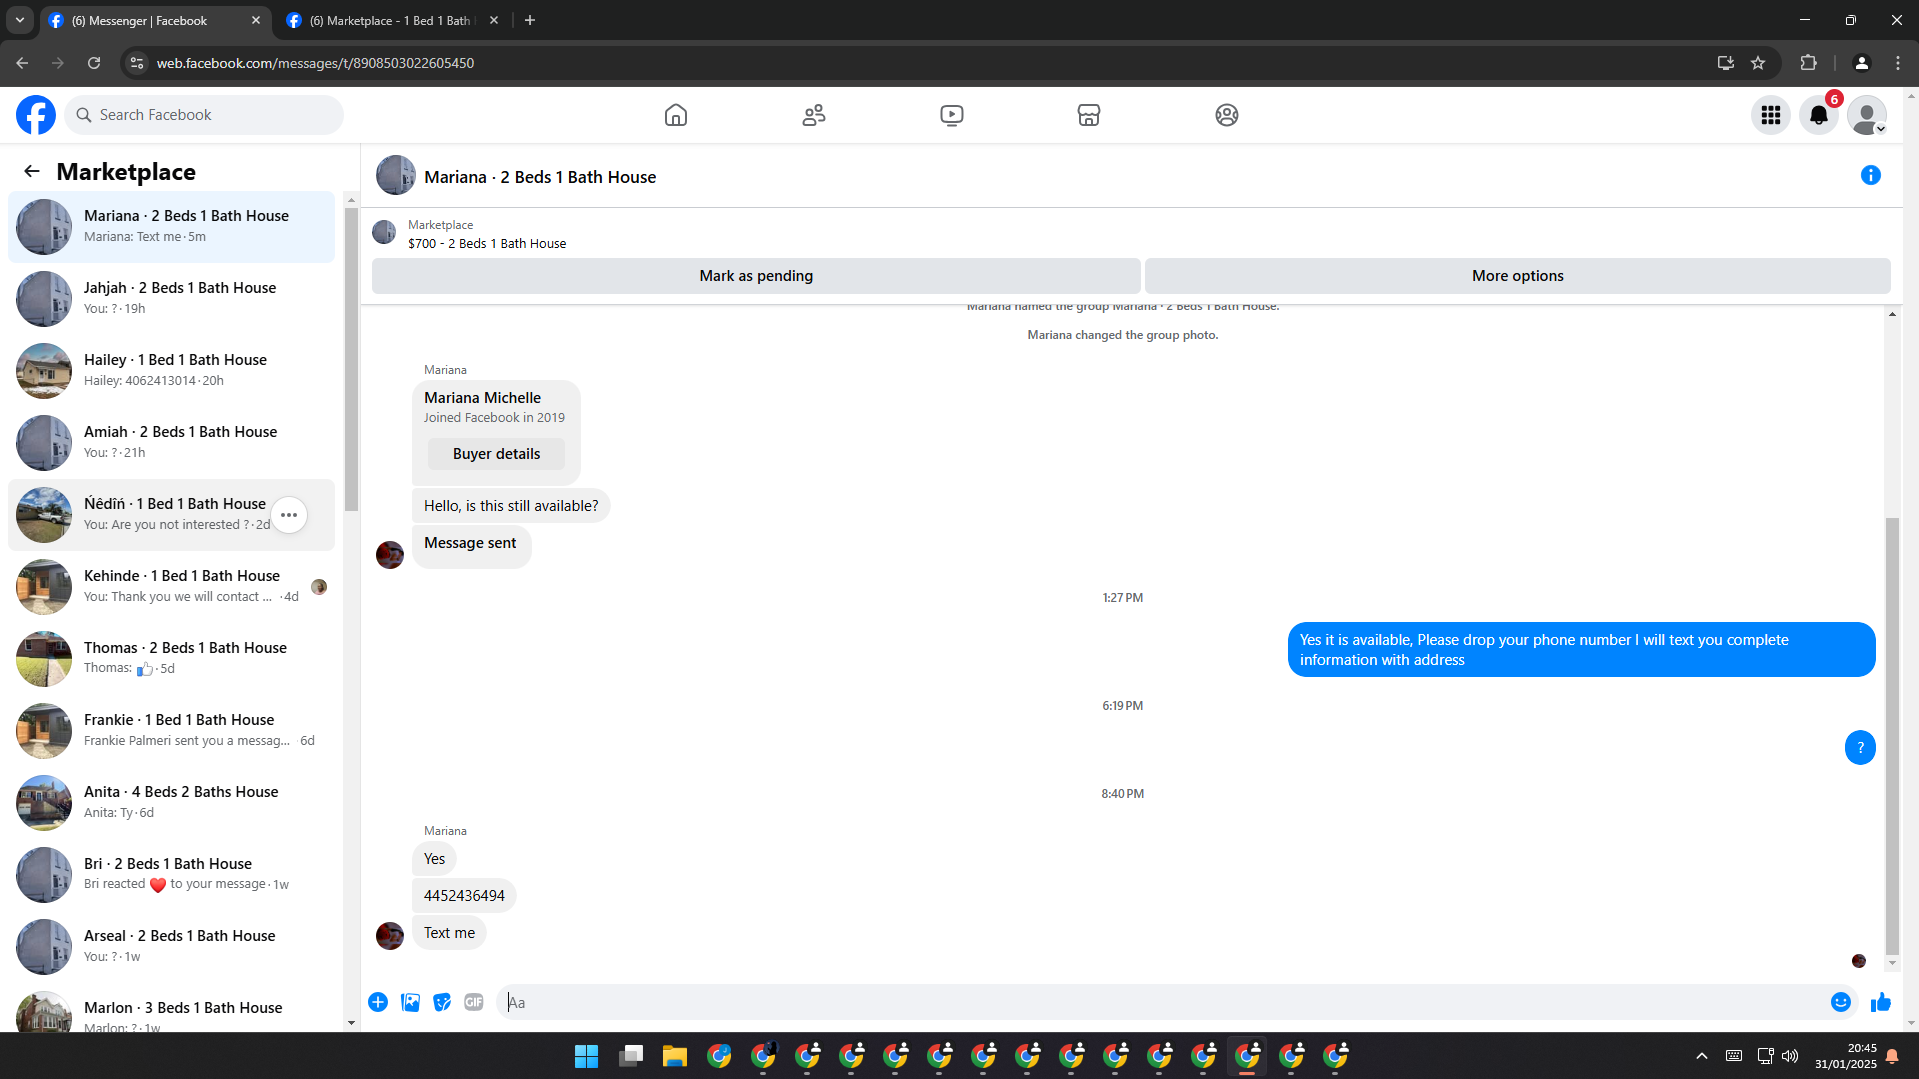Switch to the Marketplace browser tab

point(391,20)
